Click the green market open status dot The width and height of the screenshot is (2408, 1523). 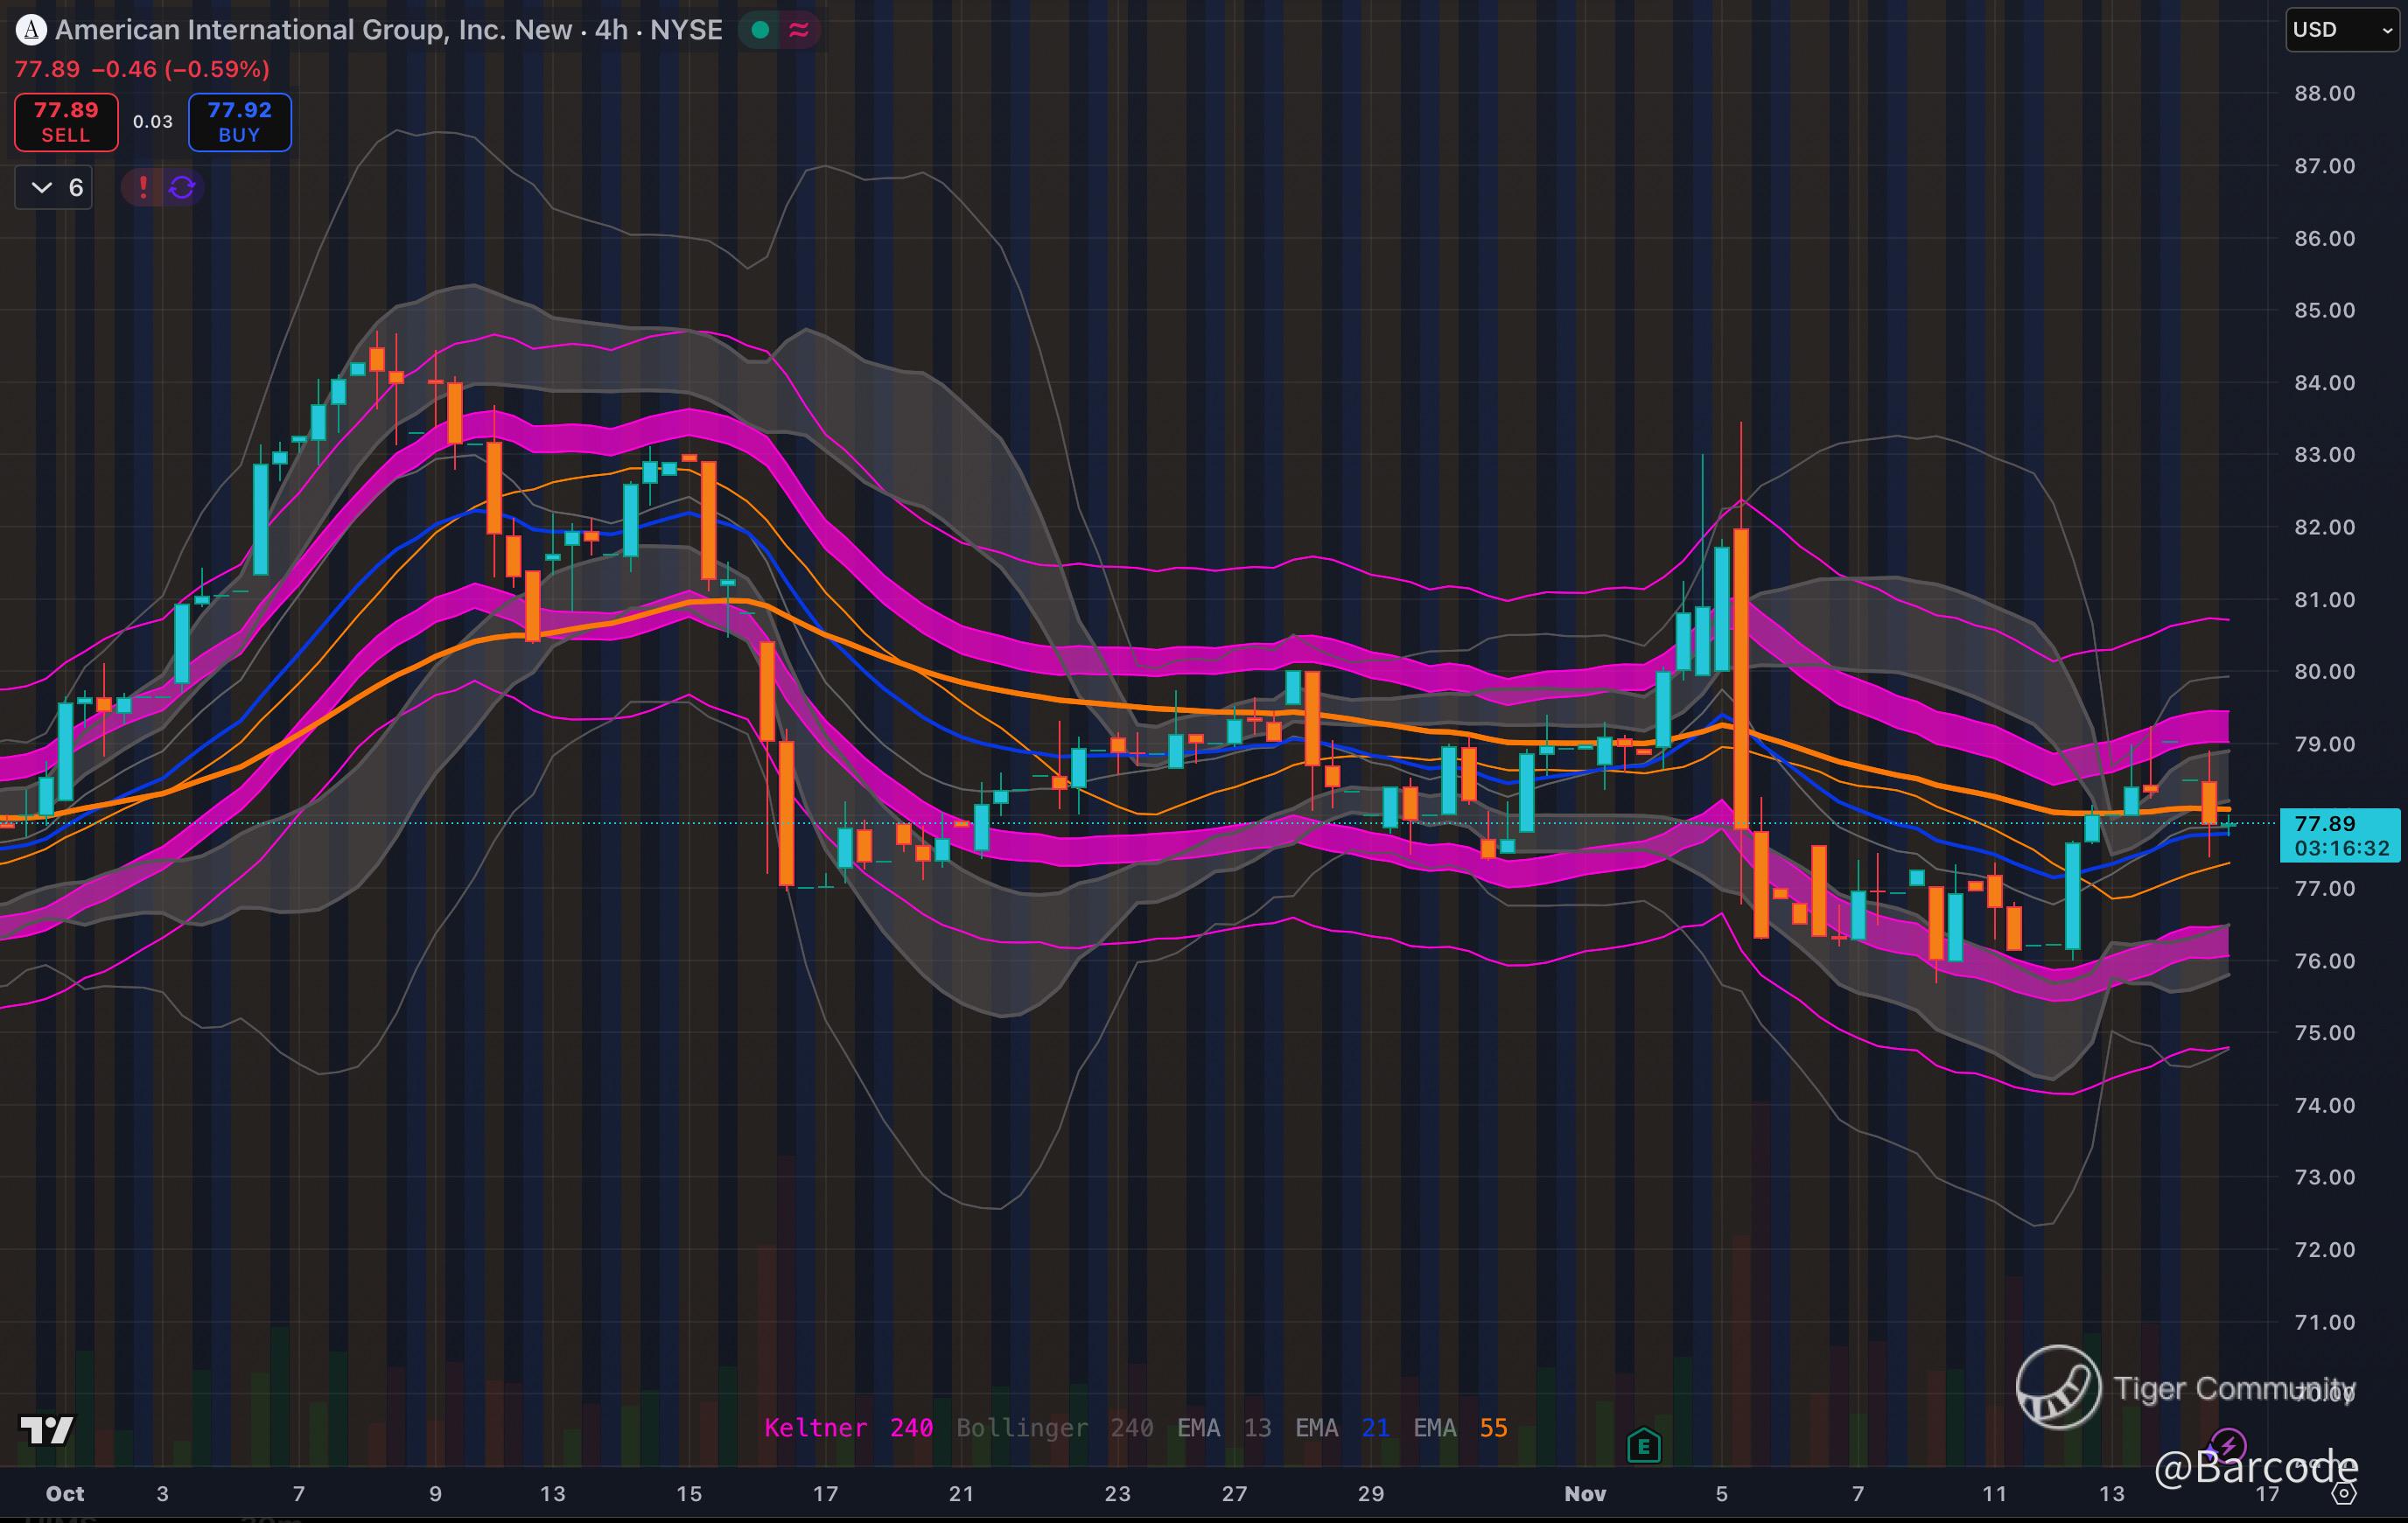pyautogui.click(x=760, y=30)
